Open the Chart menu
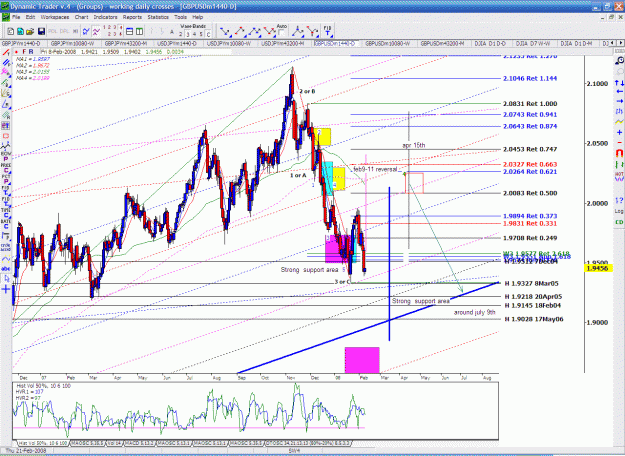Image resolution: width=625 pixels, height=456 pixels. tap(81, 17)
